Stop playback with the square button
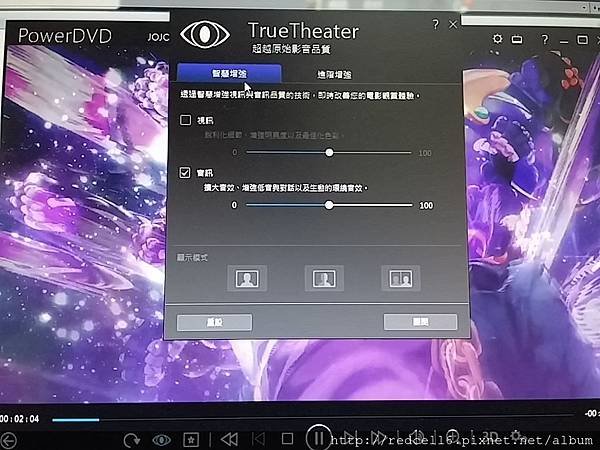The height and width of the screenshot is (450, 600). coord(287,439)
